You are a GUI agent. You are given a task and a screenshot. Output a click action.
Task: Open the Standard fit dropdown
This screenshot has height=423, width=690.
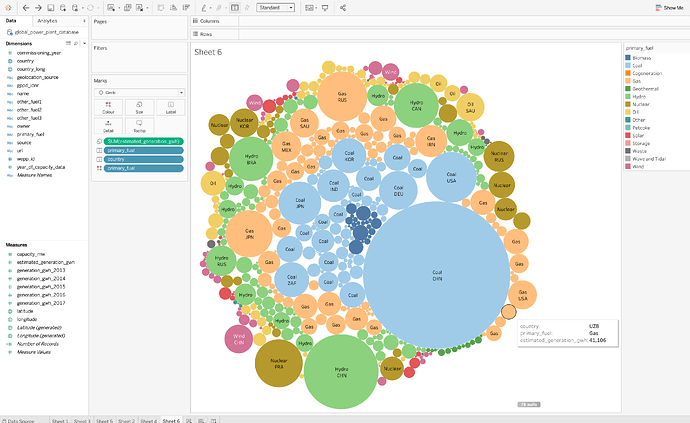(276, 7)
